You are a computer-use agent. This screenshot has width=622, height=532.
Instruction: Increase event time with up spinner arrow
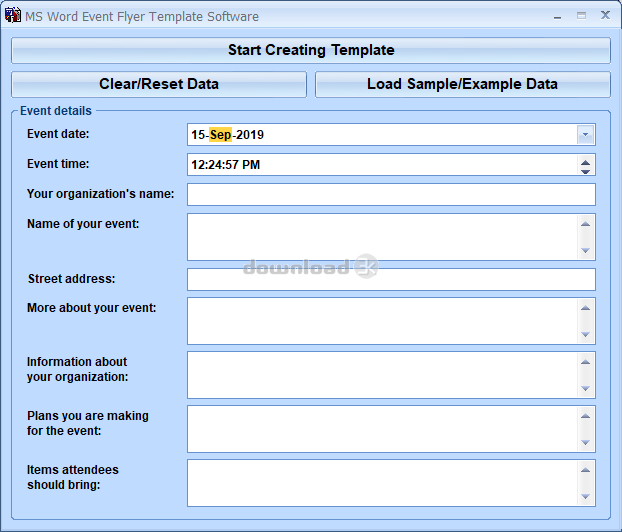tap(585, 160)
